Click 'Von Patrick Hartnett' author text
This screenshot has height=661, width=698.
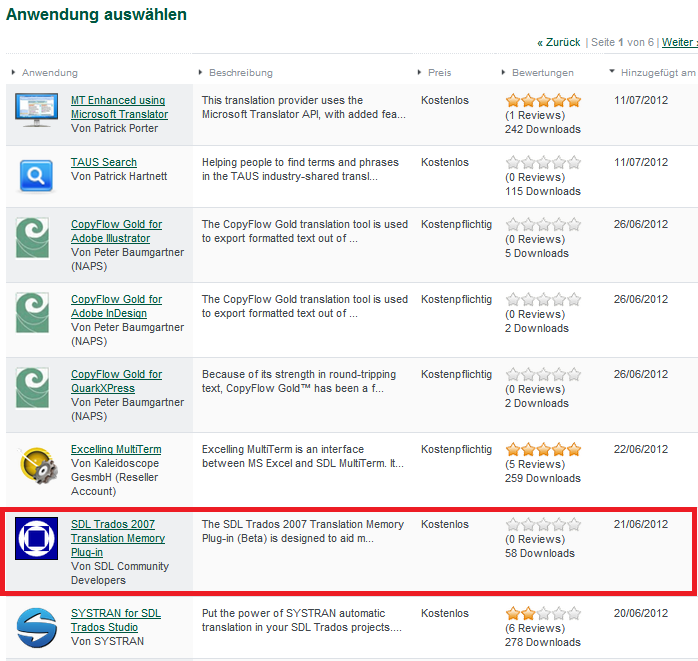click(x=119, y=176)
